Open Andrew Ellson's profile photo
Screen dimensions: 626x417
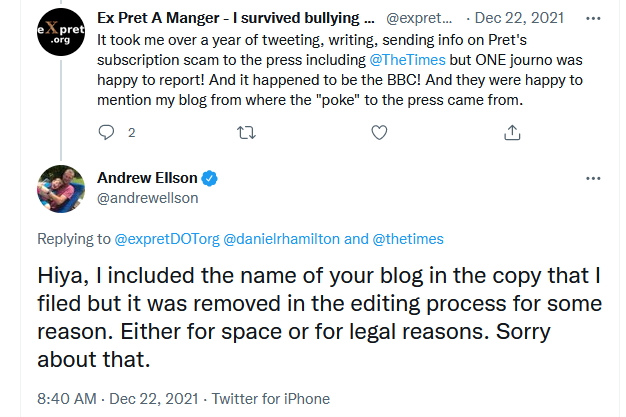tap(60, 189)
